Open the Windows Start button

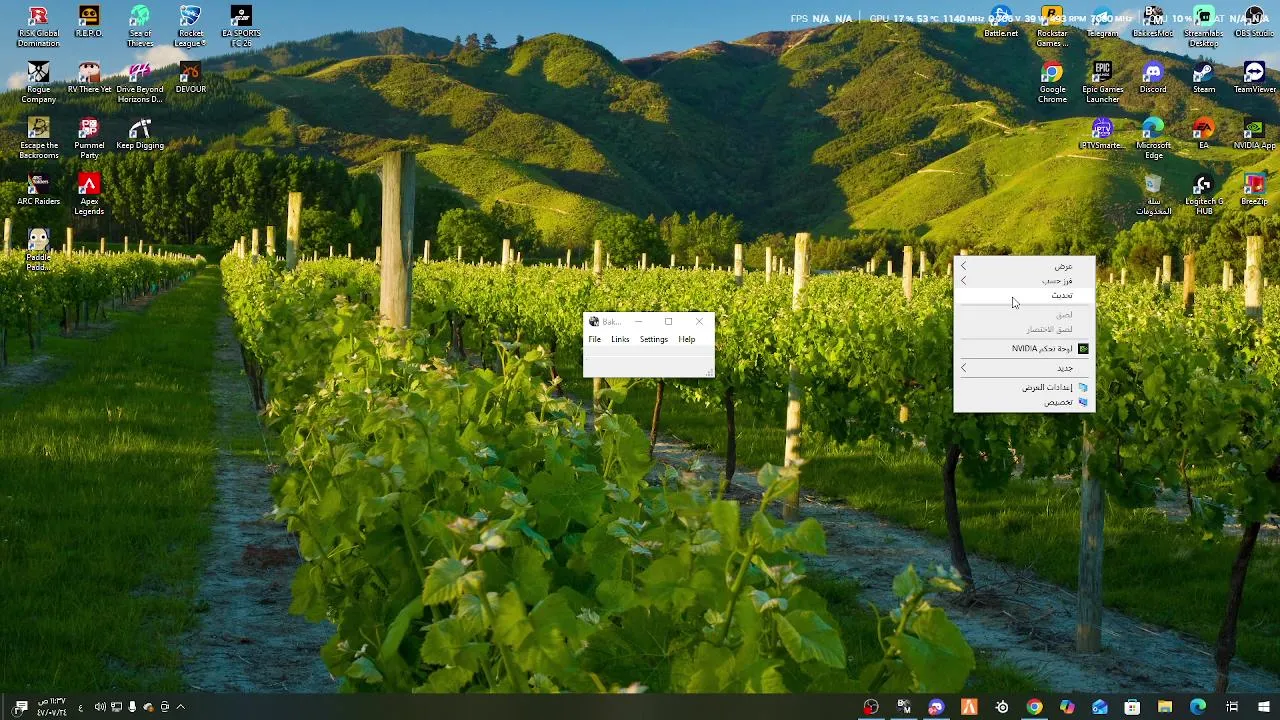tap(1264, 707)
